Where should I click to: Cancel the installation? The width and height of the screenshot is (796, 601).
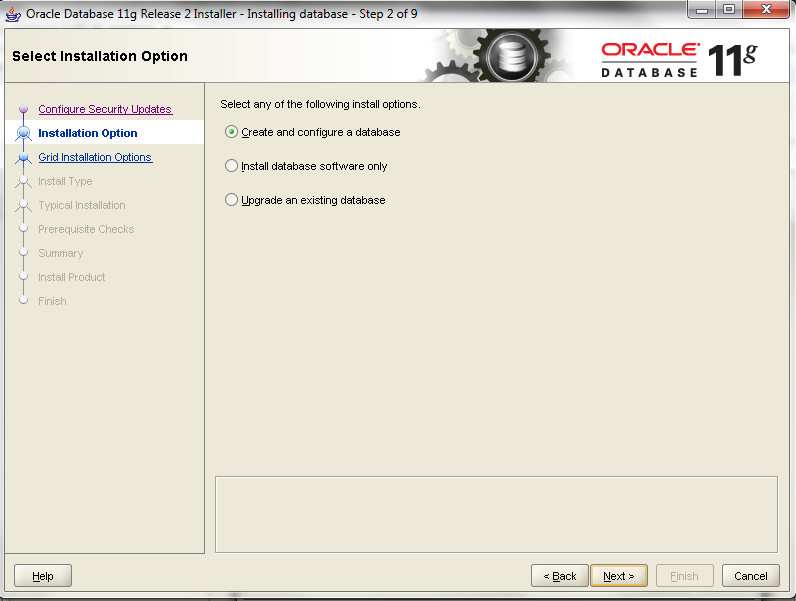coord(750,576)
